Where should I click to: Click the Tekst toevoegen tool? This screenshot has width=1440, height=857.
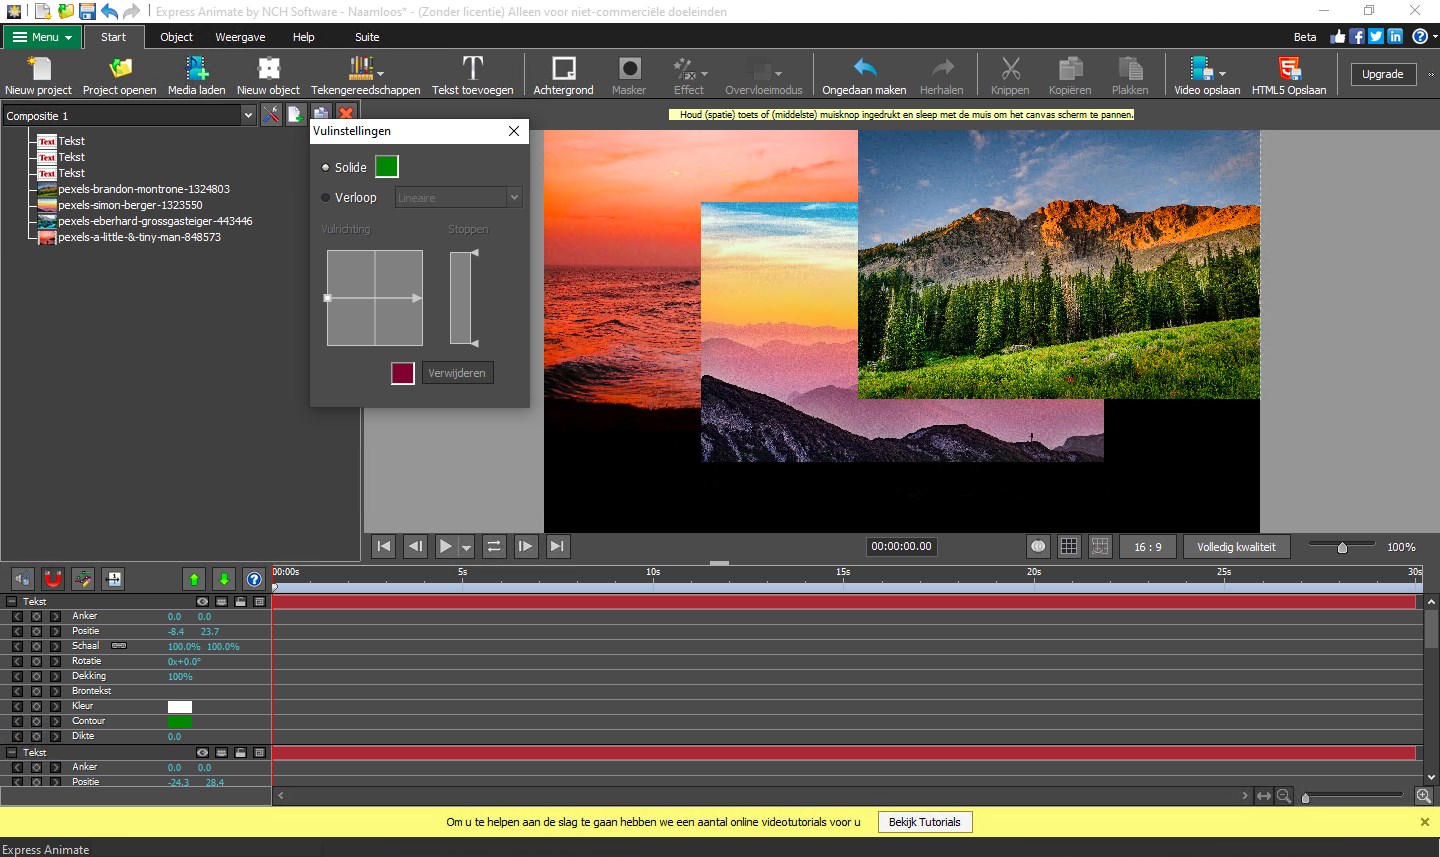tap(472, 75)
